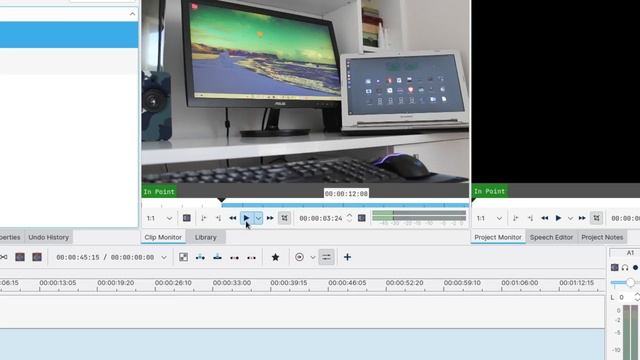Open the preview render options arrow
The height and width of the screenshot is (360, 640).
(x=313, y=258)
